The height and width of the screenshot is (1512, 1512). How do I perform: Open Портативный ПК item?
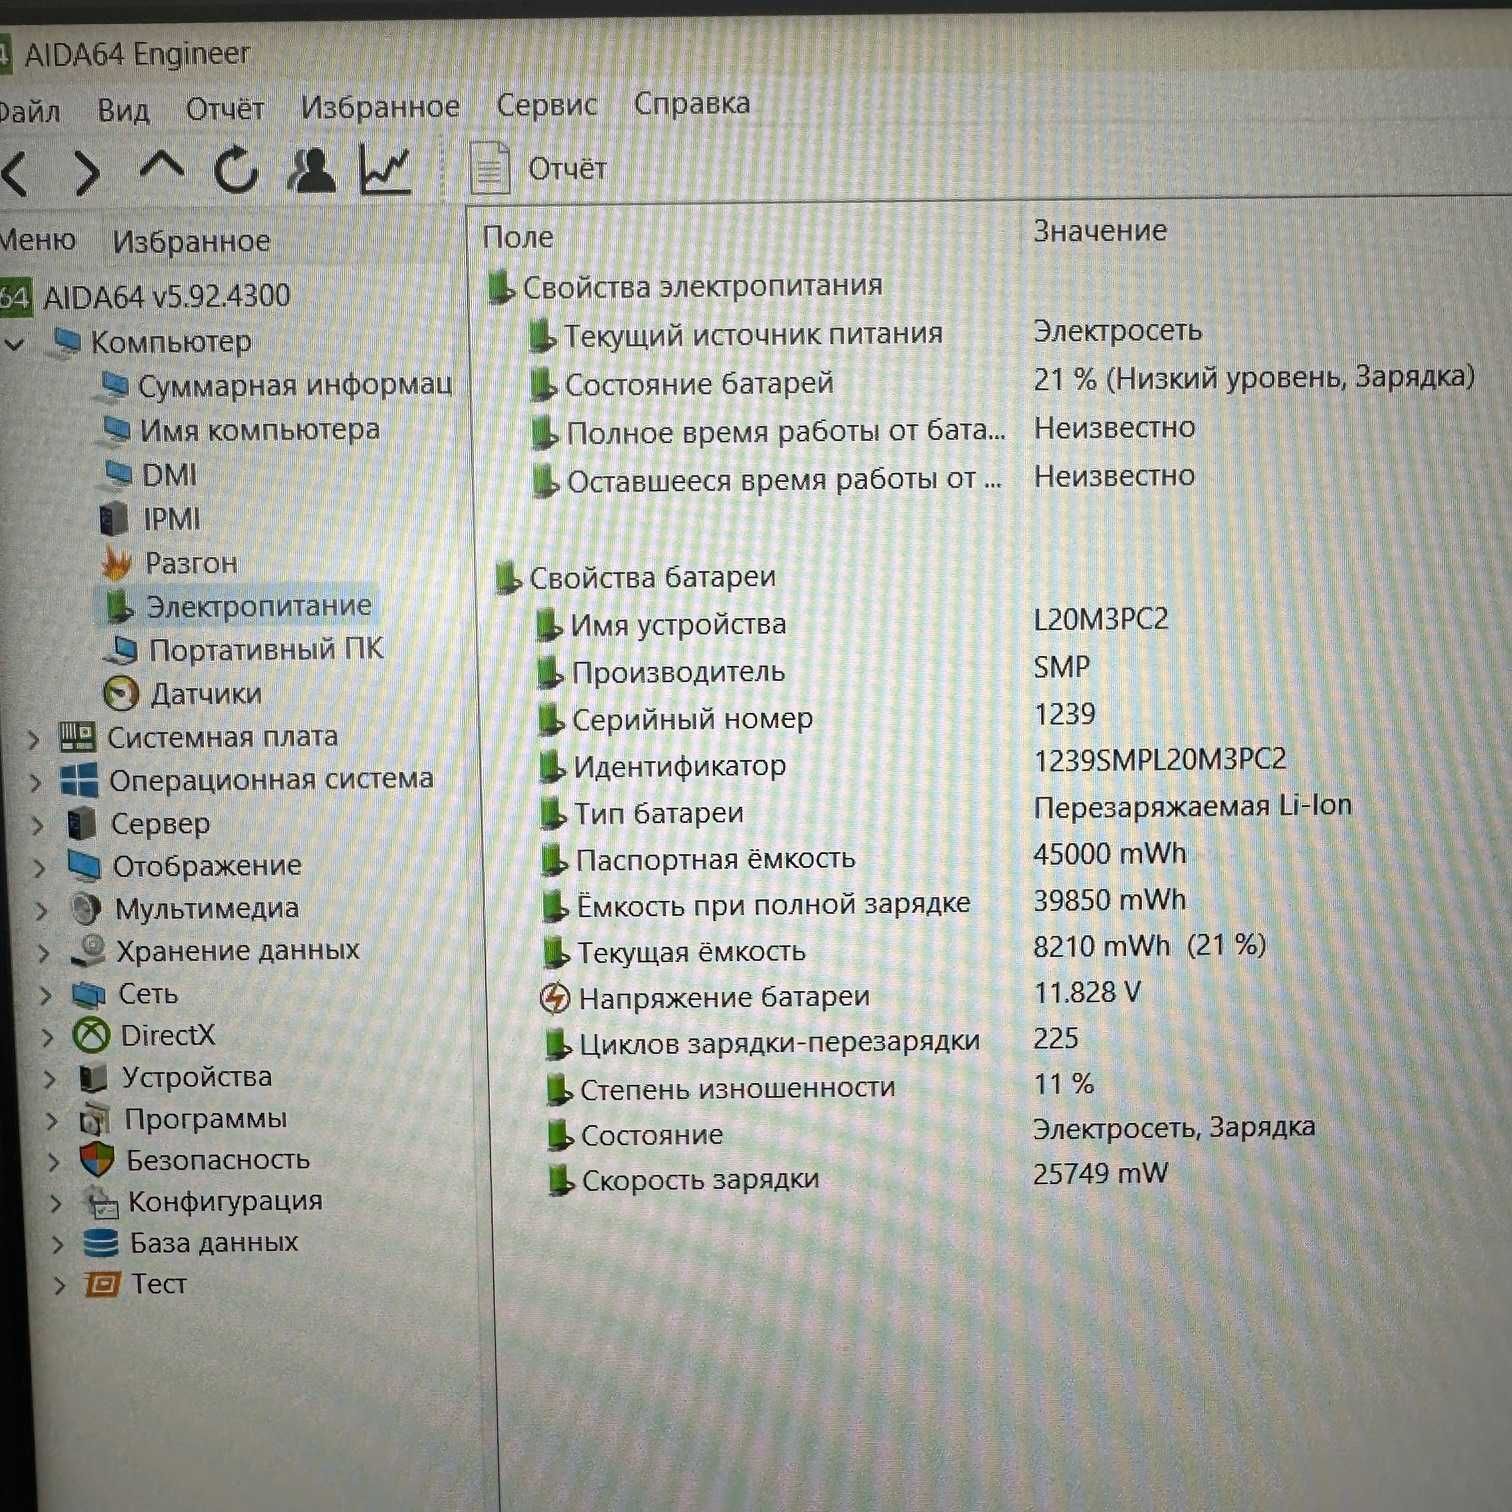click(x=245, y=650)
